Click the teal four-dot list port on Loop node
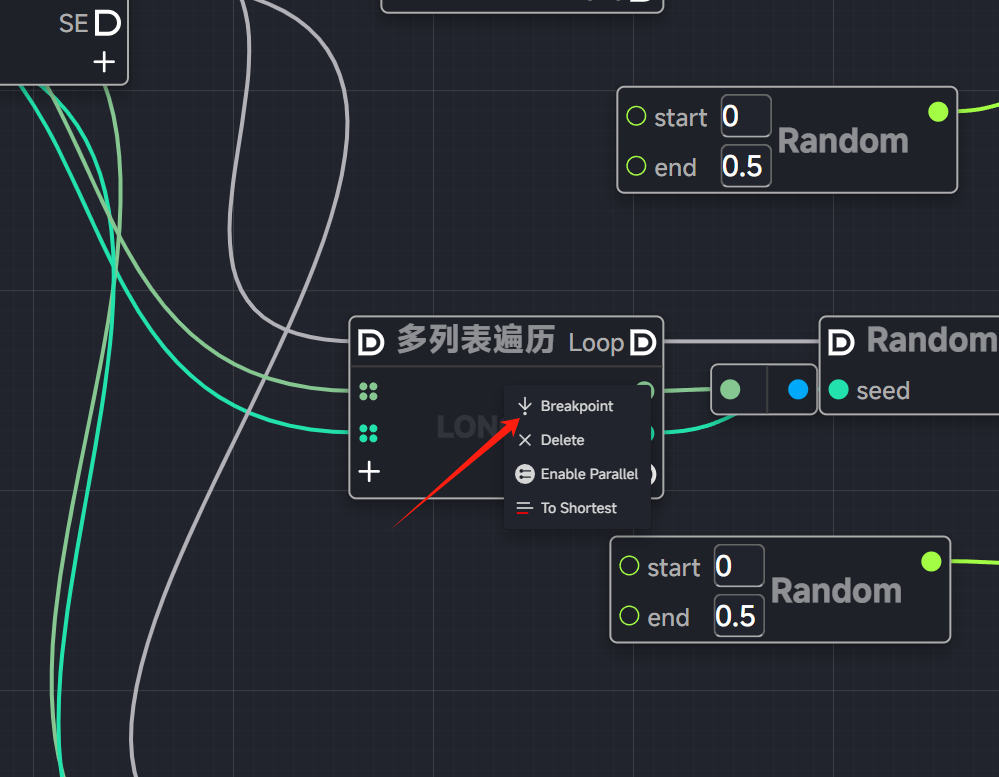 pyautogui.click(x=369, y=433)
